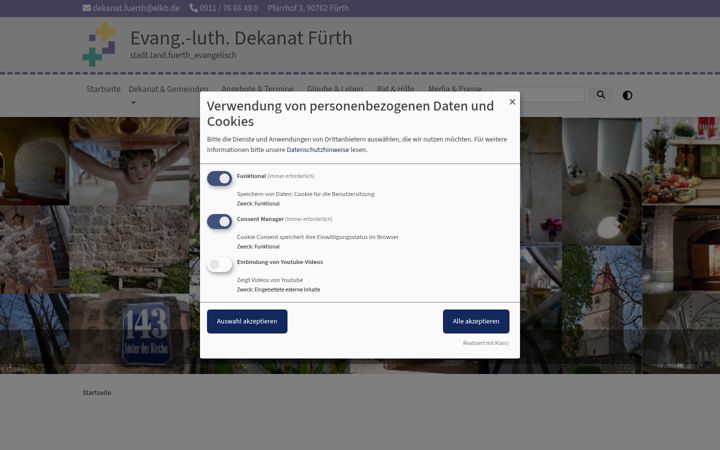This screenshot has width=720, height=450.
Task: Click the slider next arrow
Action: click(664, 245)
